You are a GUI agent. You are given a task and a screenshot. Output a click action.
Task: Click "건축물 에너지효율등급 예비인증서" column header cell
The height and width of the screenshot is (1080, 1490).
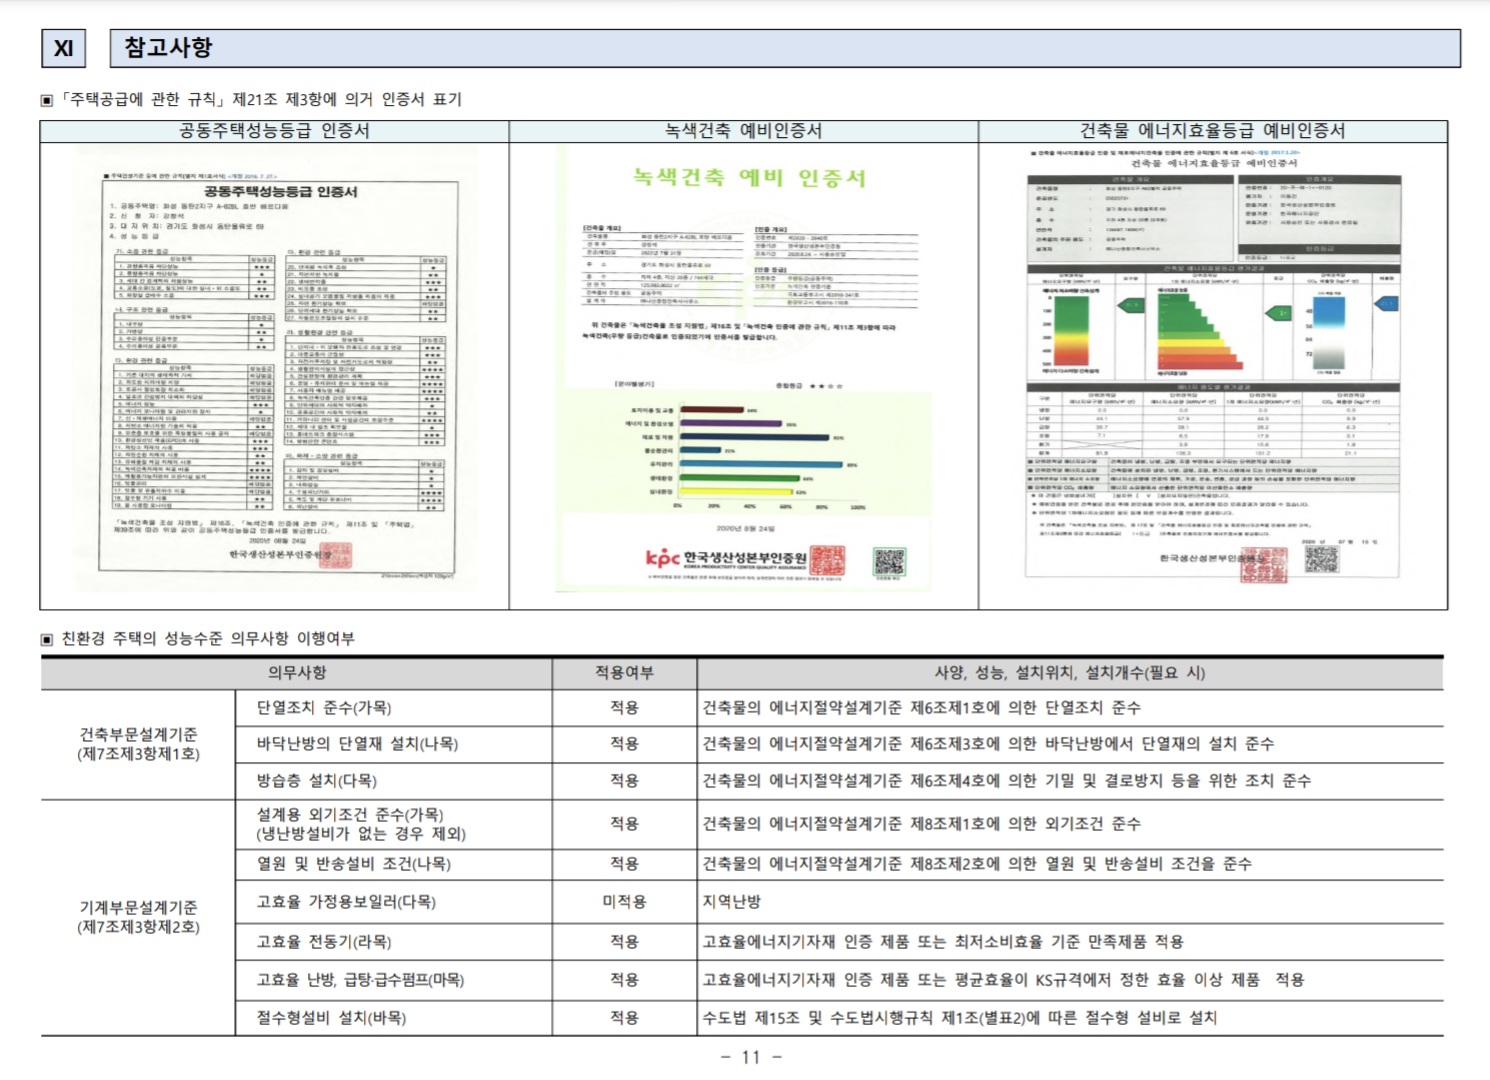[1213, 131]
